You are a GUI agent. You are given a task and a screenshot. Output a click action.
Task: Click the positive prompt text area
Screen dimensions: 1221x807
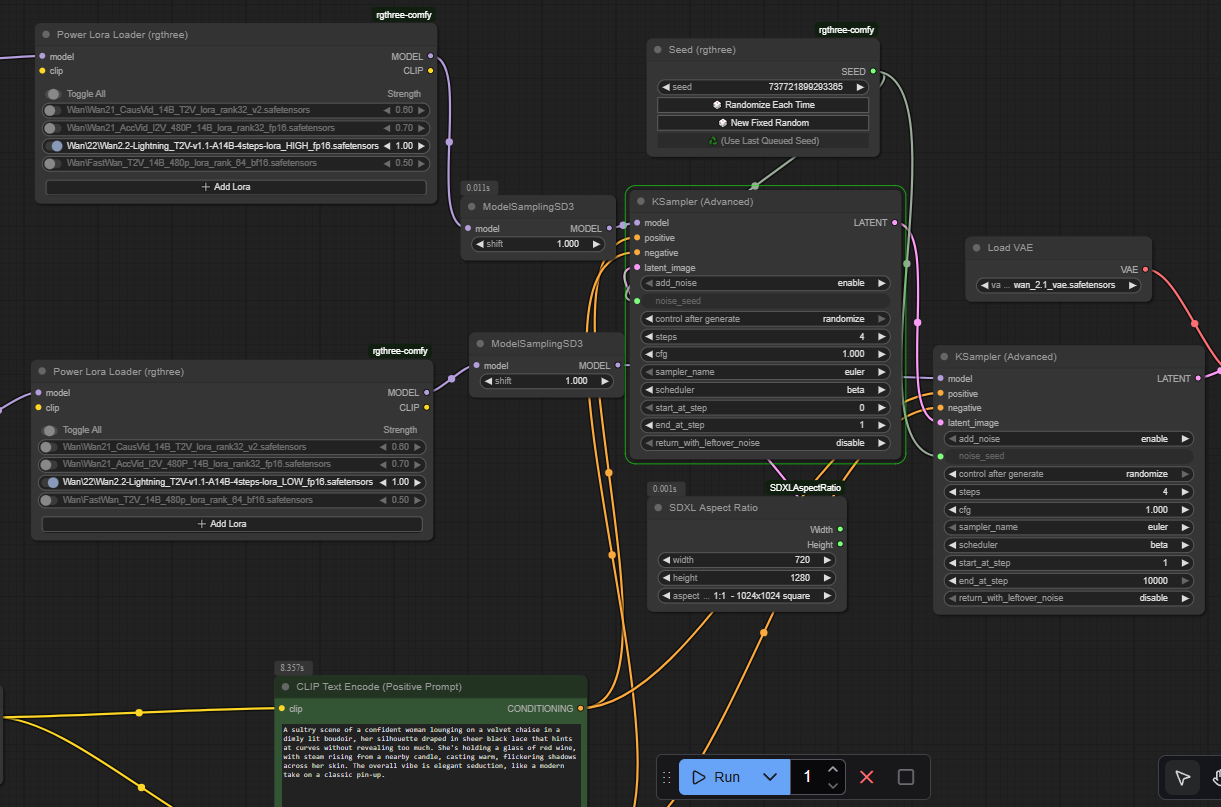pos(430,765)
